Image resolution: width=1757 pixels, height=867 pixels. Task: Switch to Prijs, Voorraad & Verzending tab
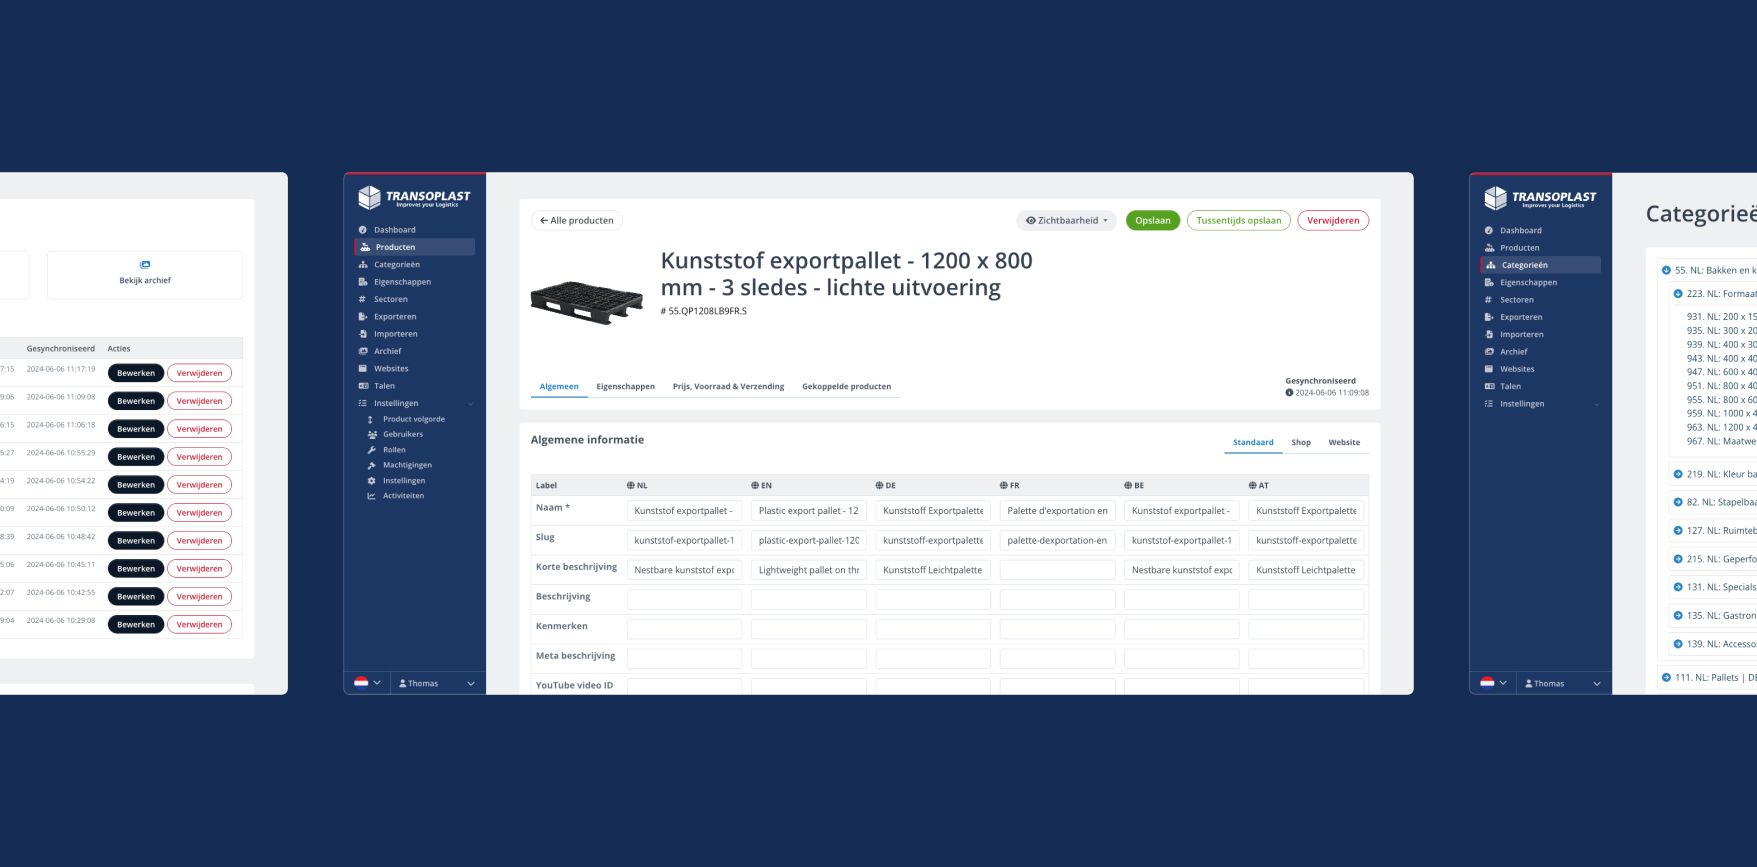pyautogui.click(x=728, y=387)
